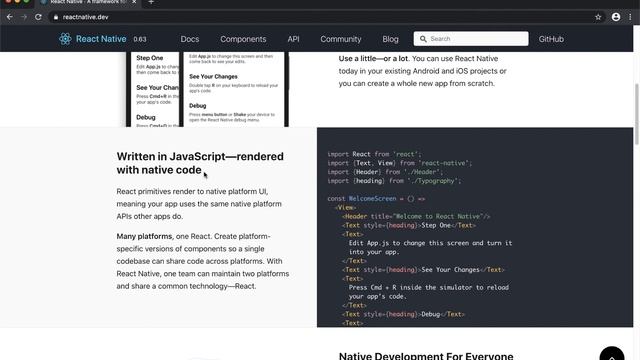Open the GitHub link in navbar

coord(551,39)
